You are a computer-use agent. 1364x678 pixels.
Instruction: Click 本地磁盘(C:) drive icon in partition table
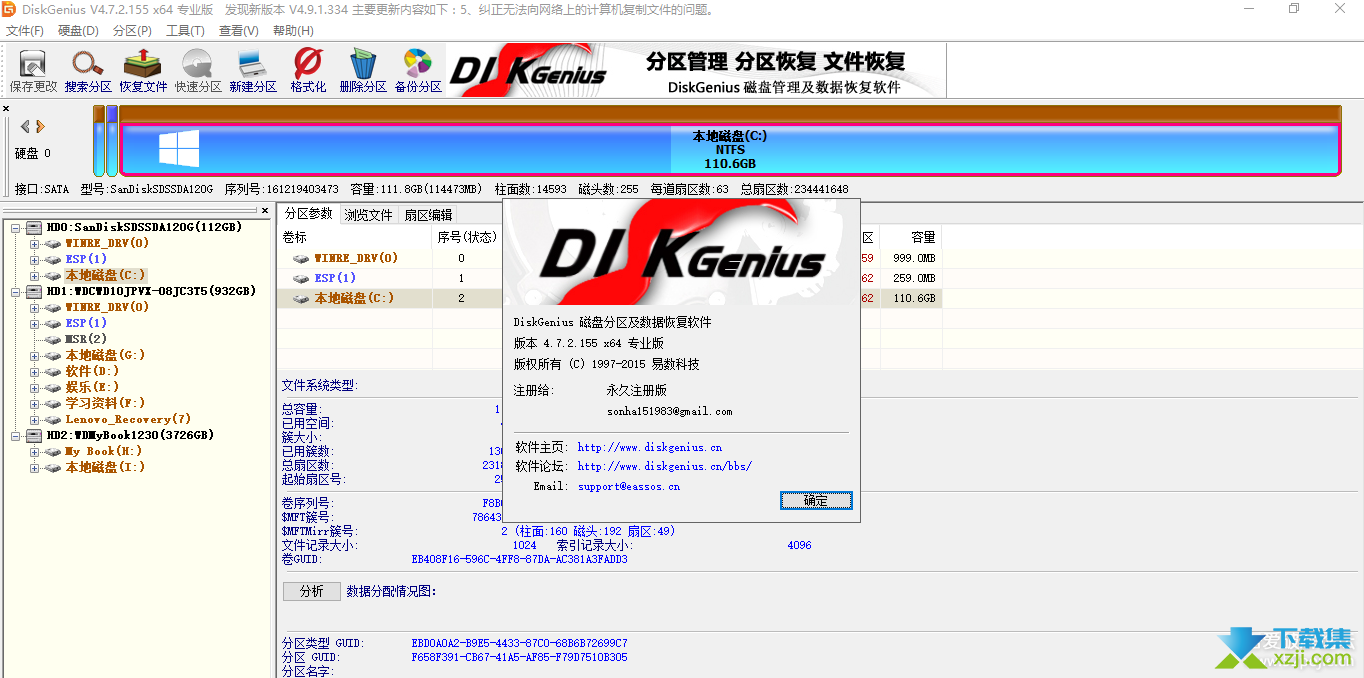click(x=301, y=298)
